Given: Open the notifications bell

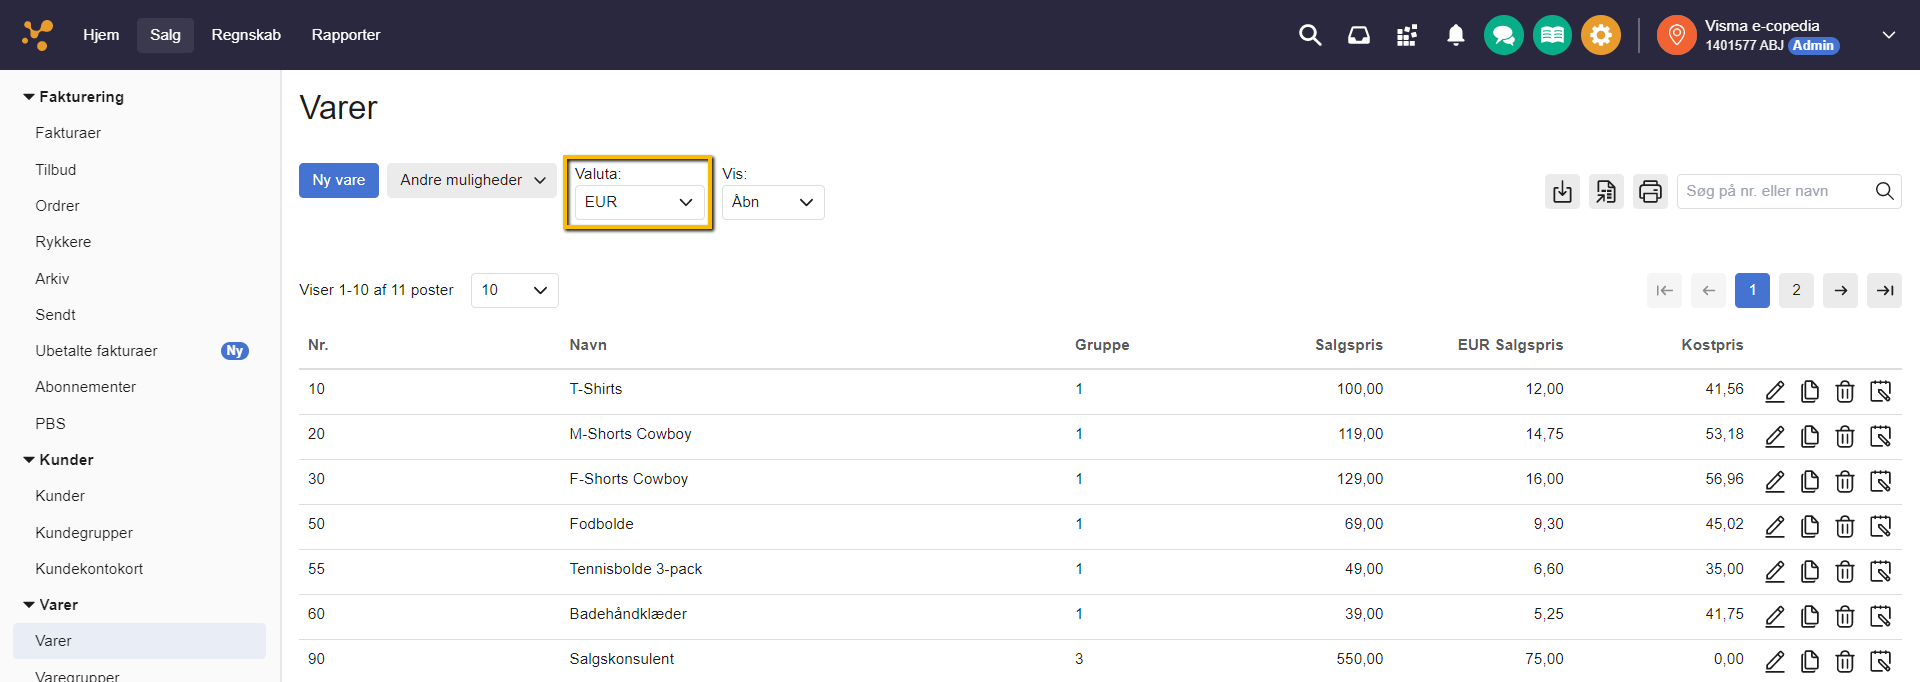Looking at the screenshot, I should coord(1456,36).
